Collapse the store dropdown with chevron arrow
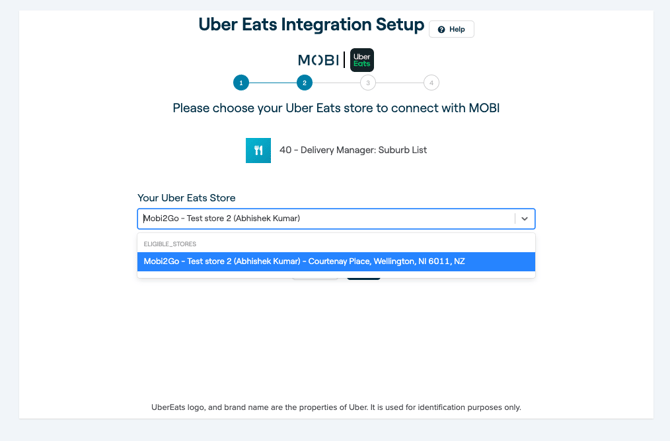The height and width of the screenshot is (441, 670). 524,219
